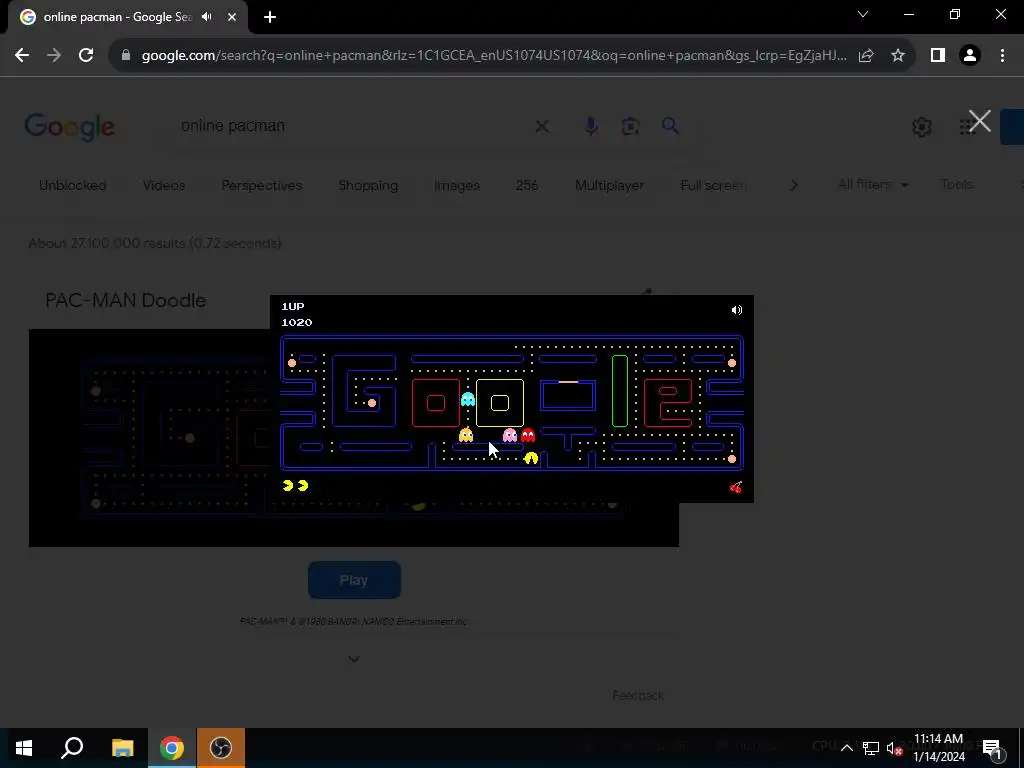Image resolution: width=1024 pixels, height=768 pixels.
Task: Click the search field containing online pacman
Action: 353,125
